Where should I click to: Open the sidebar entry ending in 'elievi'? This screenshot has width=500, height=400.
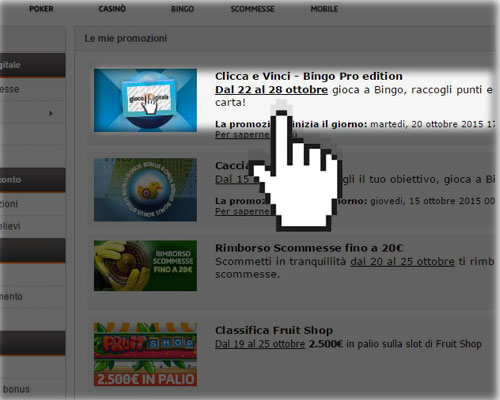pos(32,226)
